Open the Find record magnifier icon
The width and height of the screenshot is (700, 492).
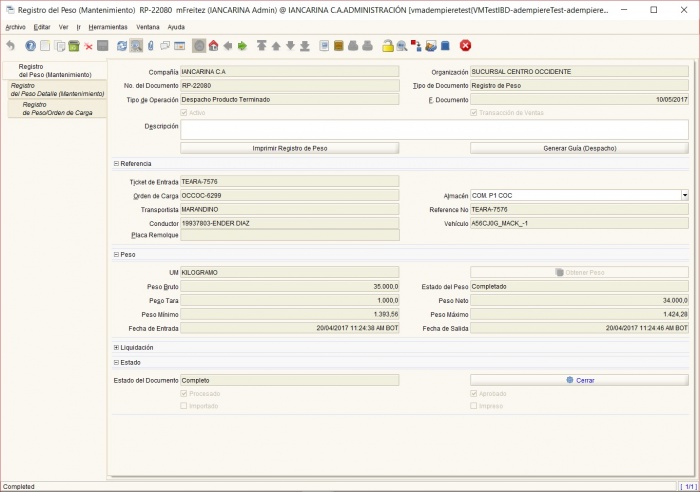136,46
